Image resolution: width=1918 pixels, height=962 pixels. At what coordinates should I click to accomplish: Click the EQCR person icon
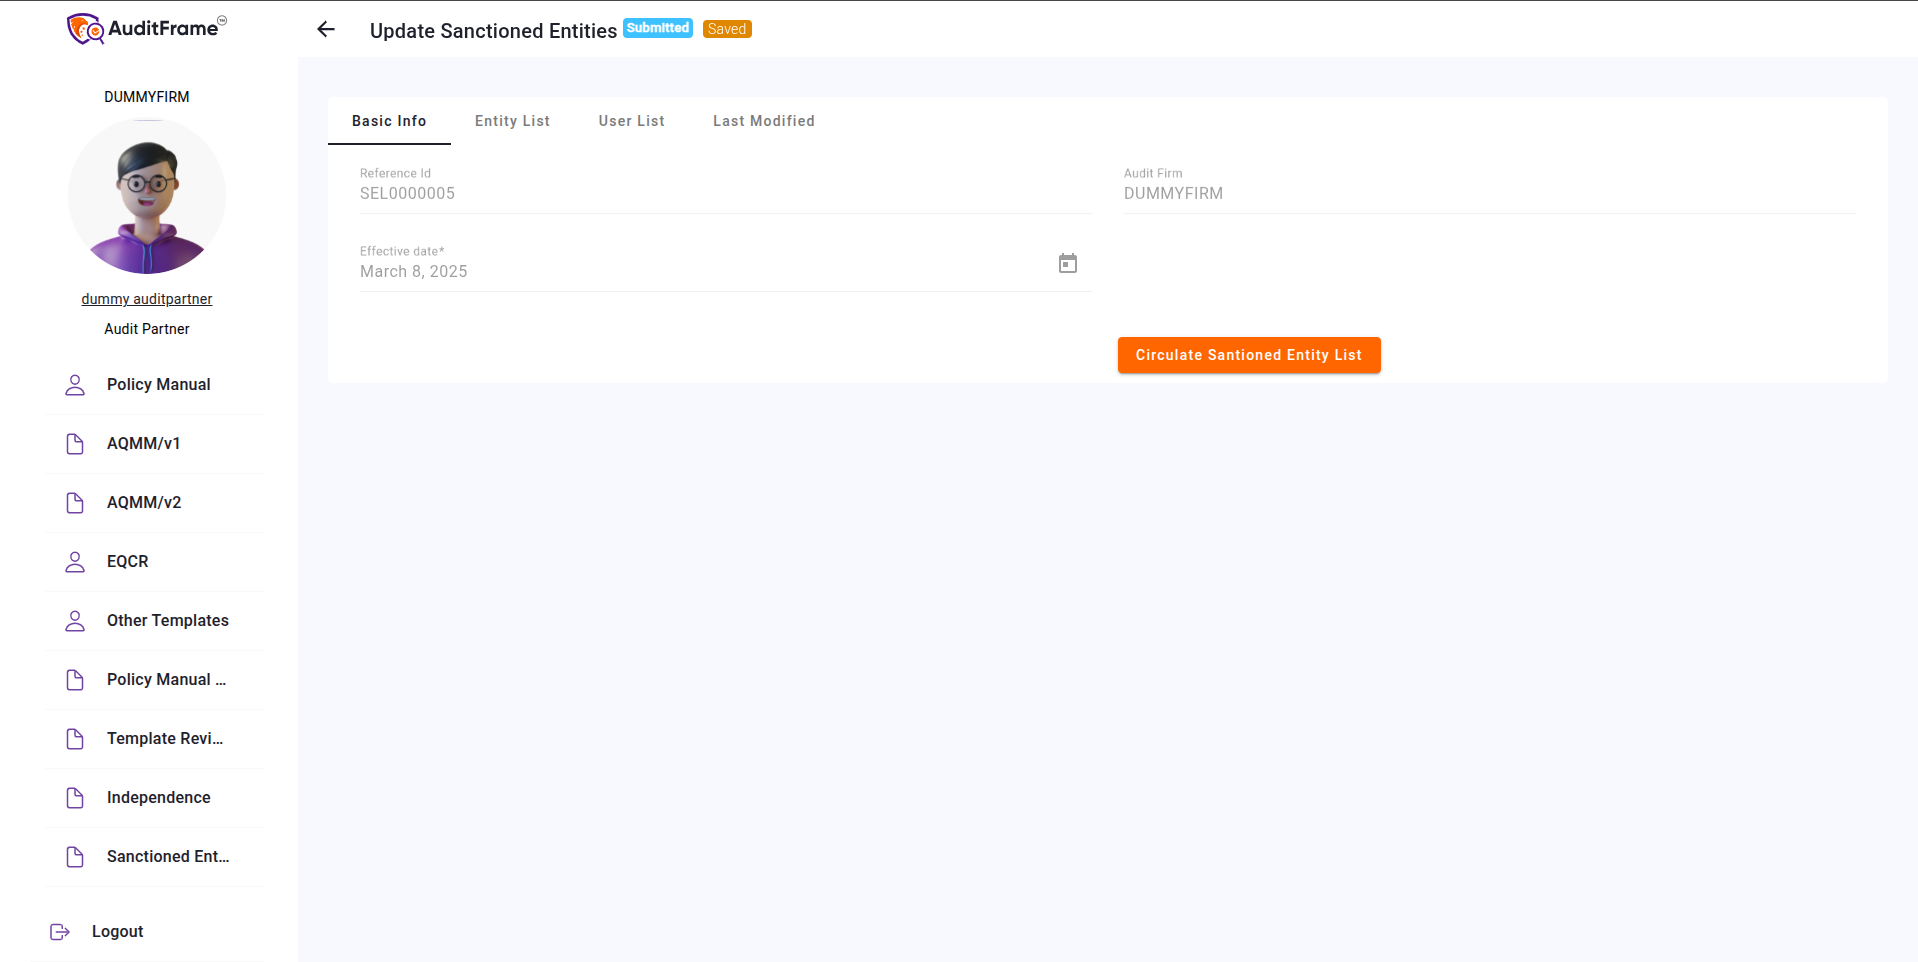pyautogui.click(x=75, y=562)
